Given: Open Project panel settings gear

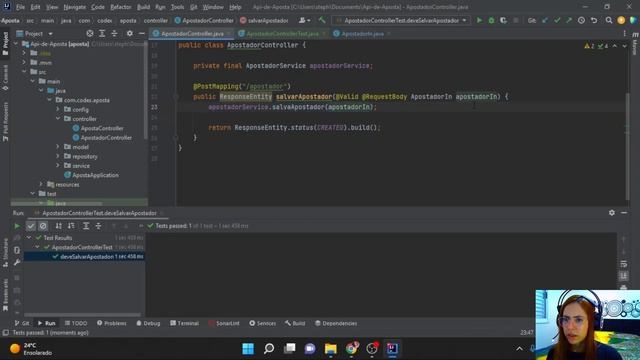Looking at the screenshot, I should point(129,33).
